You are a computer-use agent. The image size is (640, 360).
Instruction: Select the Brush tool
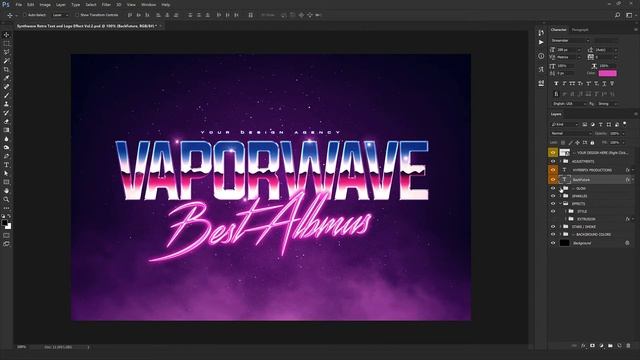pos(7,96)
